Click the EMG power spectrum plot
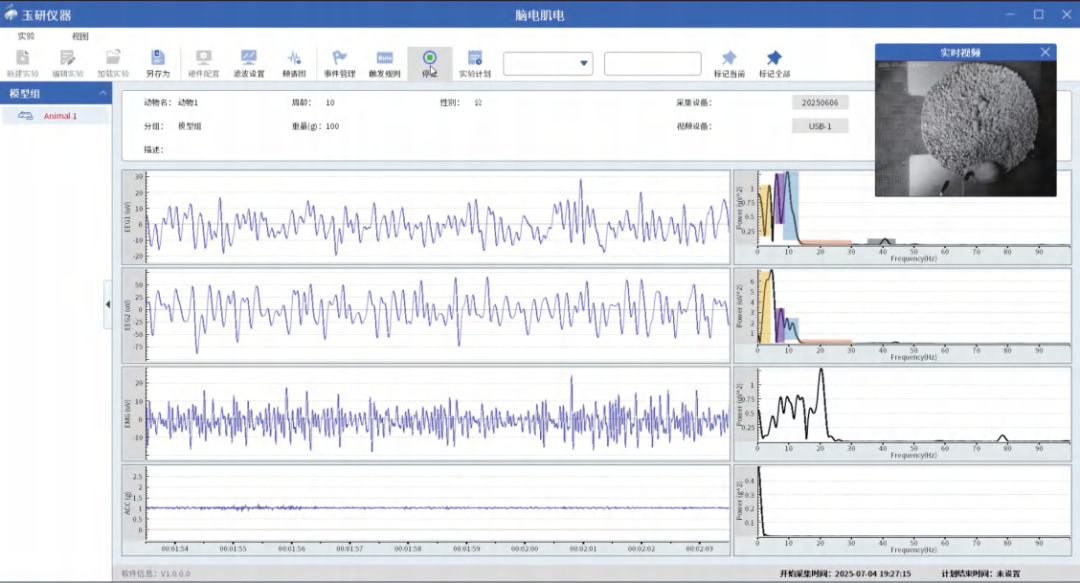The width and height of the screenshot is (1080, 583). [913, 405]
